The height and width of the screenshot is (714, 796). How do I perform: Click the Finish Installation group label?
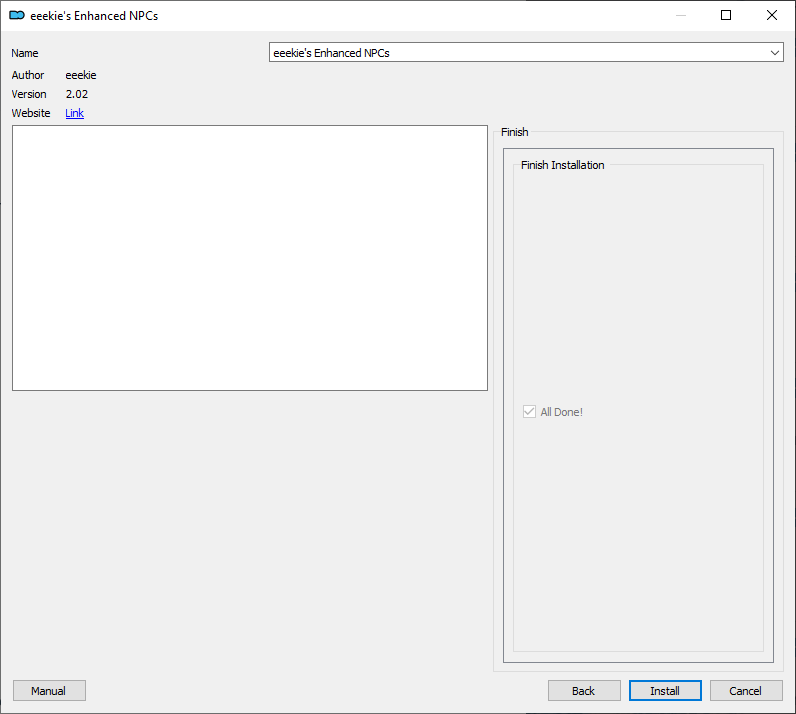pos(562,165)
